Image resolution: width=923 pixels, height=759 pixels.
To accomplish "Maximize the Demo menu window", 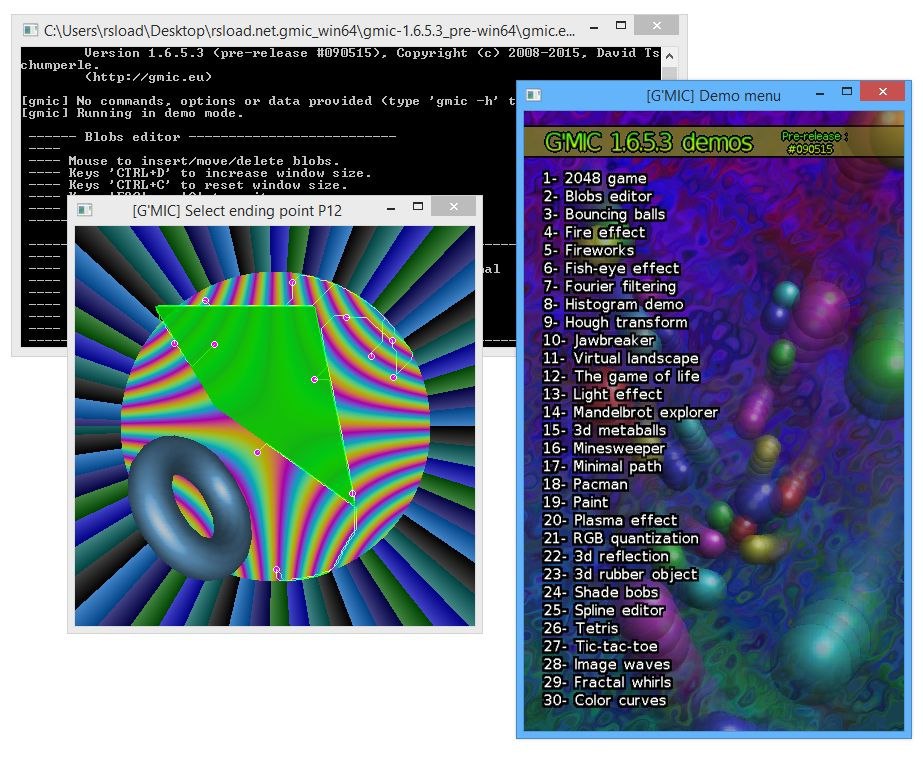I will click(846, 91).
